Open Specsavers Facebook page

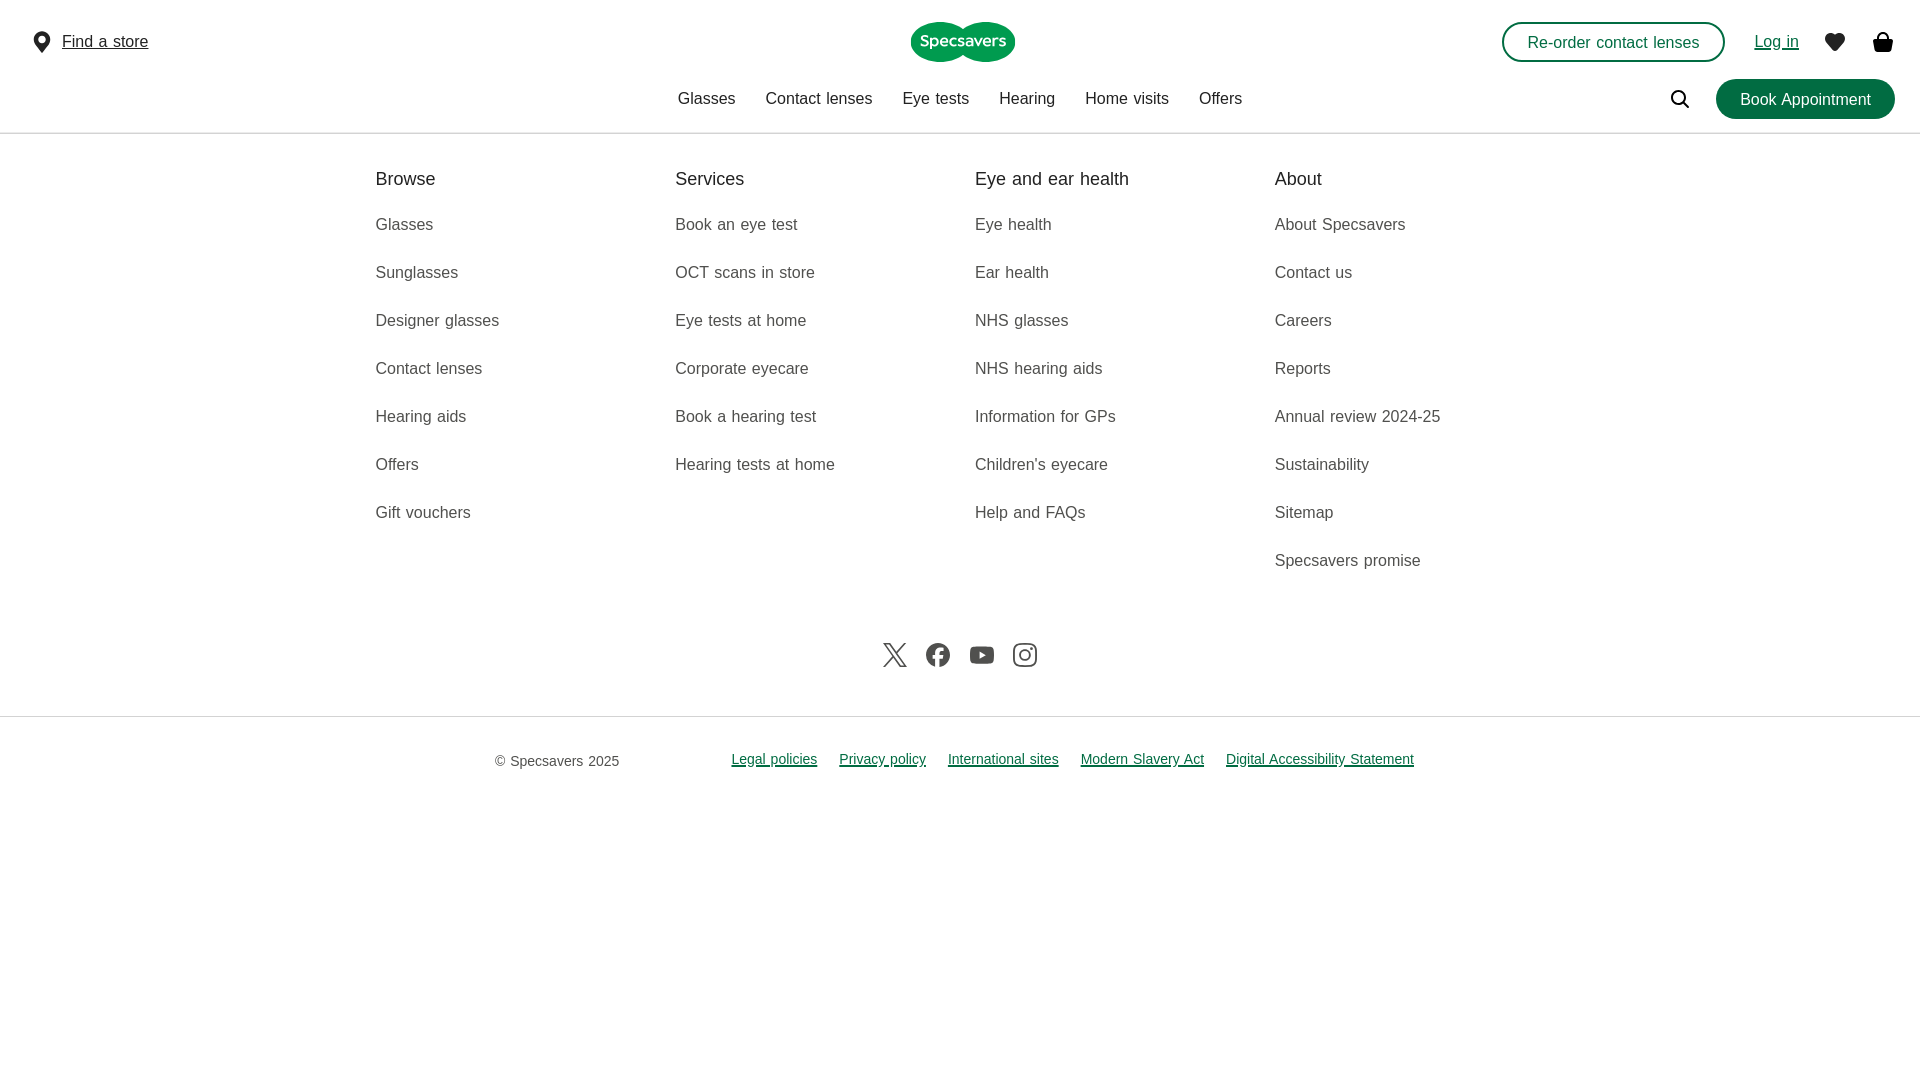pyautogui.click(x=937, y=655)
